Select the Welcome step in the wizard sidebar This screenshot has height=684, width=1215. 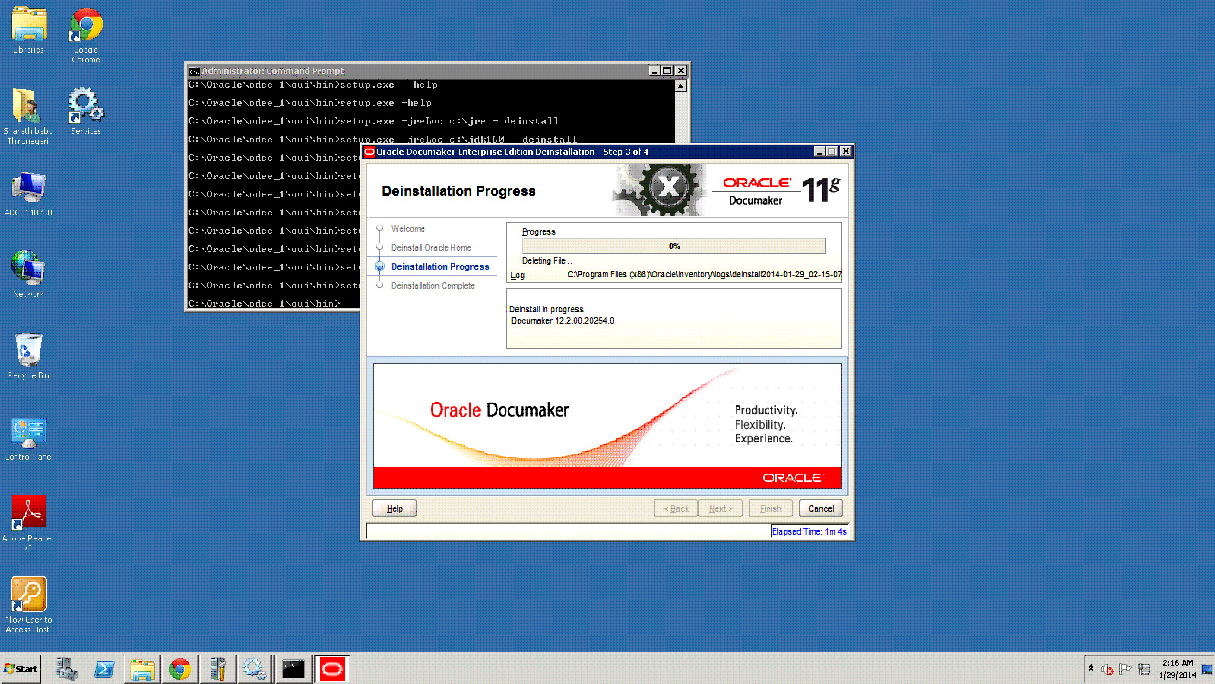click(x=408, y=228)
